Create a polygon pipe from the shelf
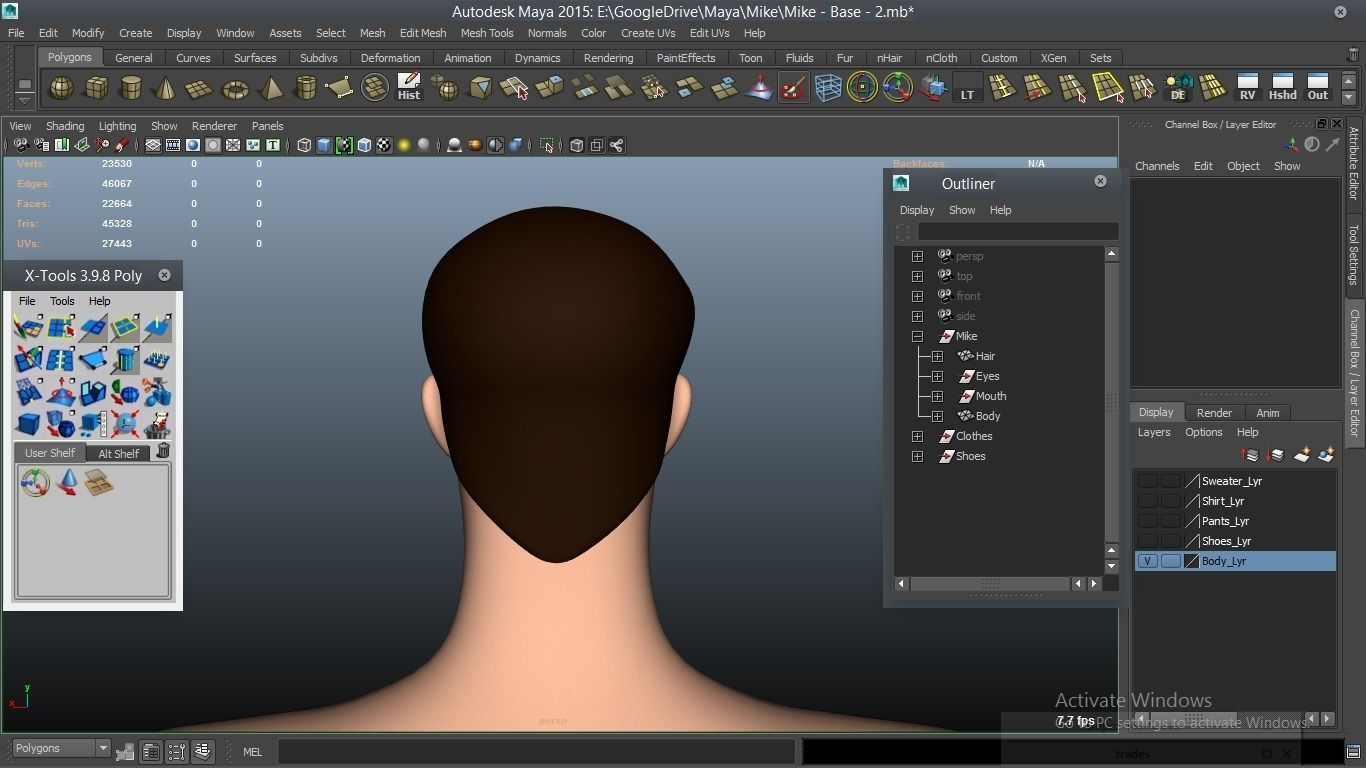1366x768 pixels. (305, 88)
